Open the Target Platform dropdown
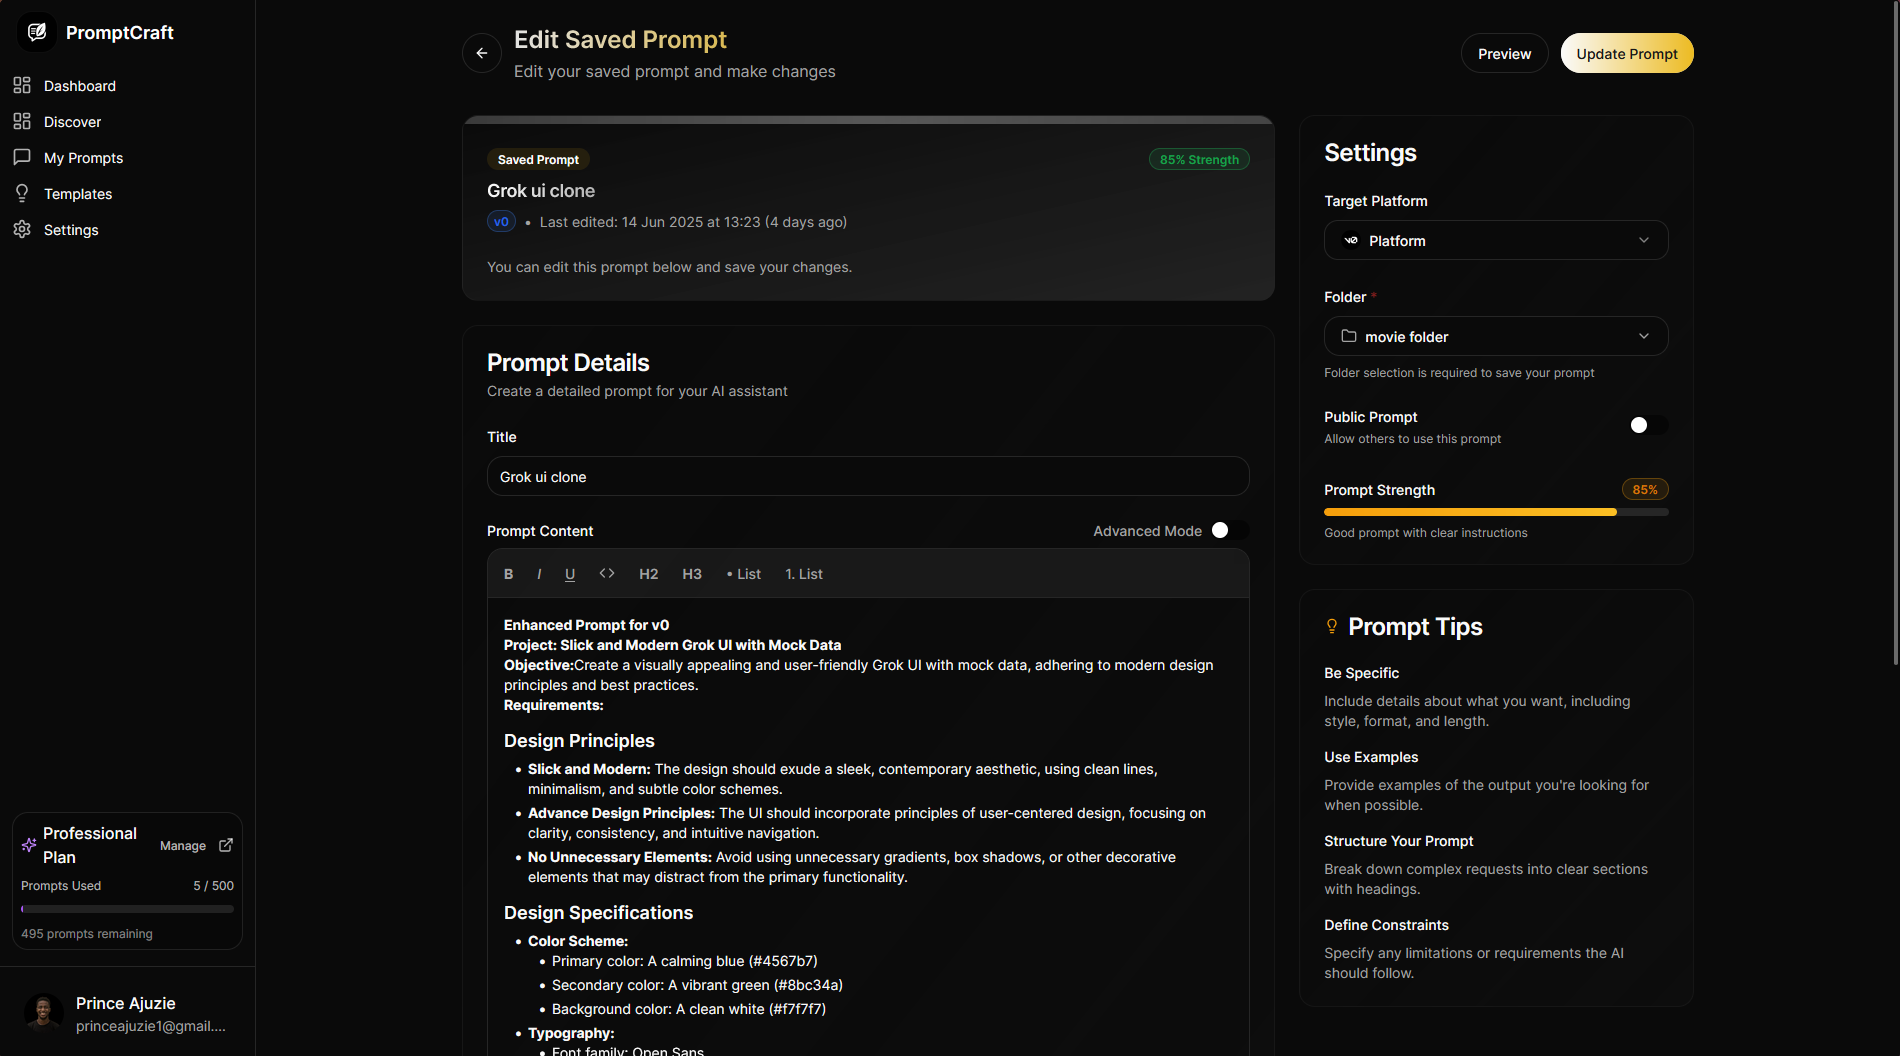This screenshot has height=1056, width=1900. [1496, 240]
